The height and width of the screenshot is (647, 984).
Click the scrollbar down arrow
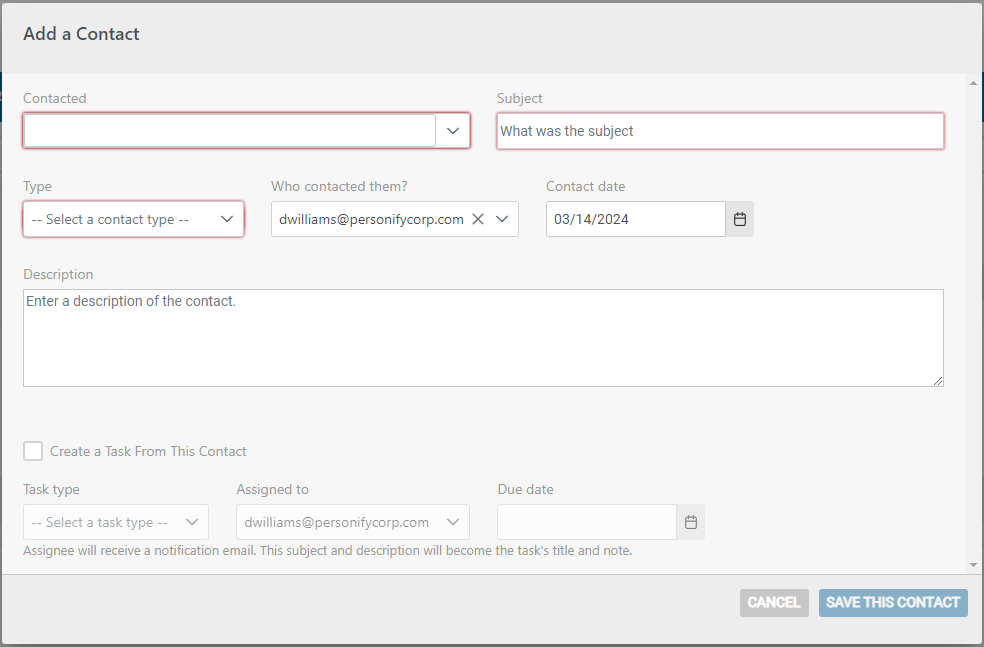973,565
